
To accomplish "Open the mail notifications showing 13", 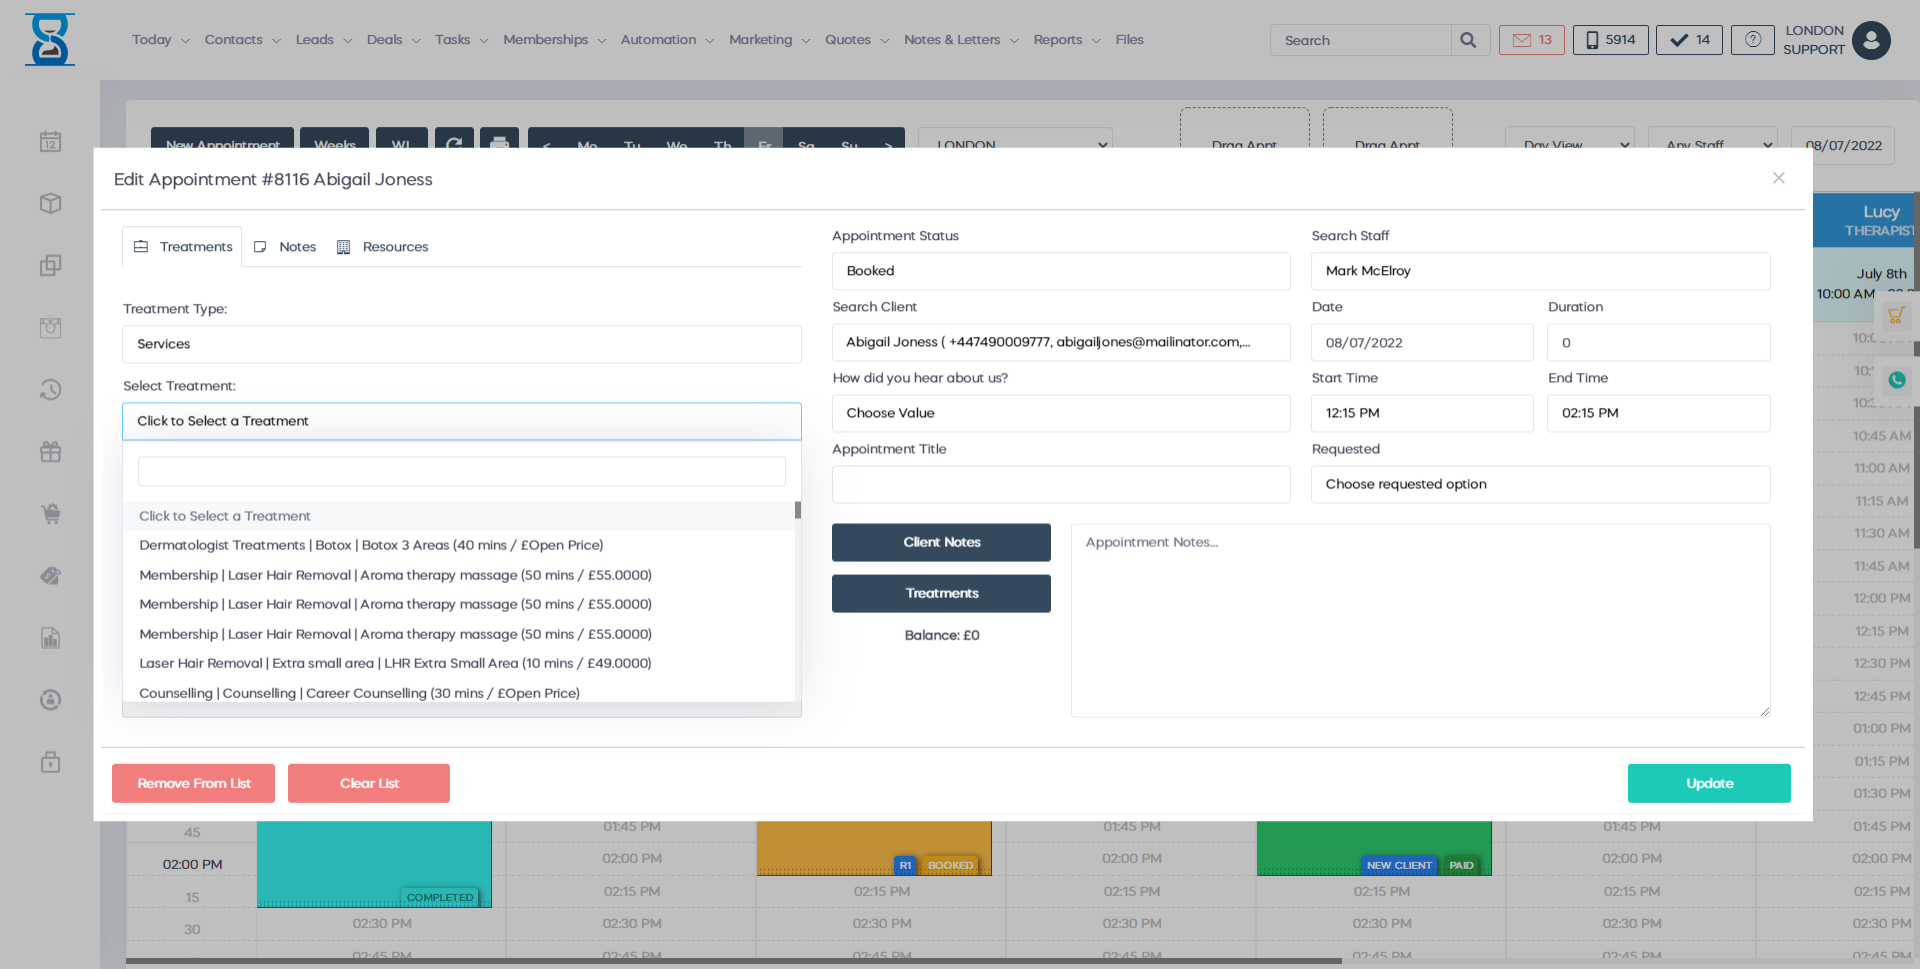I will (1531, 40).
